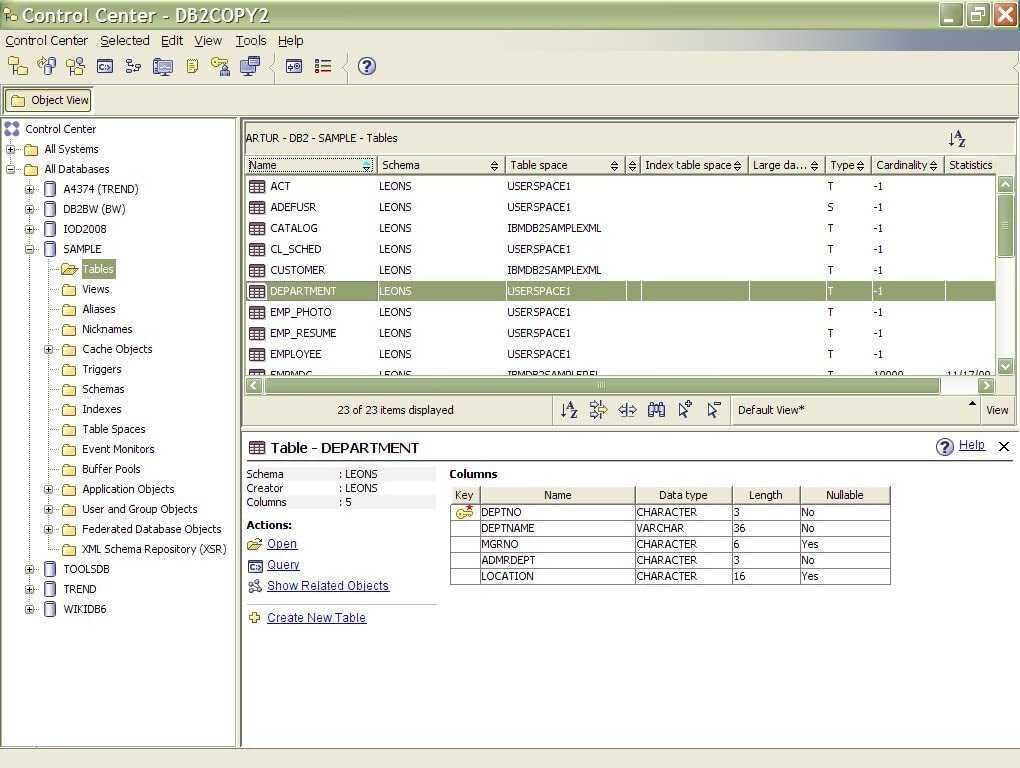Open the Command Editor toolbar icon
This screenshot has height=768, width=1020.
(x=105, y=66)
